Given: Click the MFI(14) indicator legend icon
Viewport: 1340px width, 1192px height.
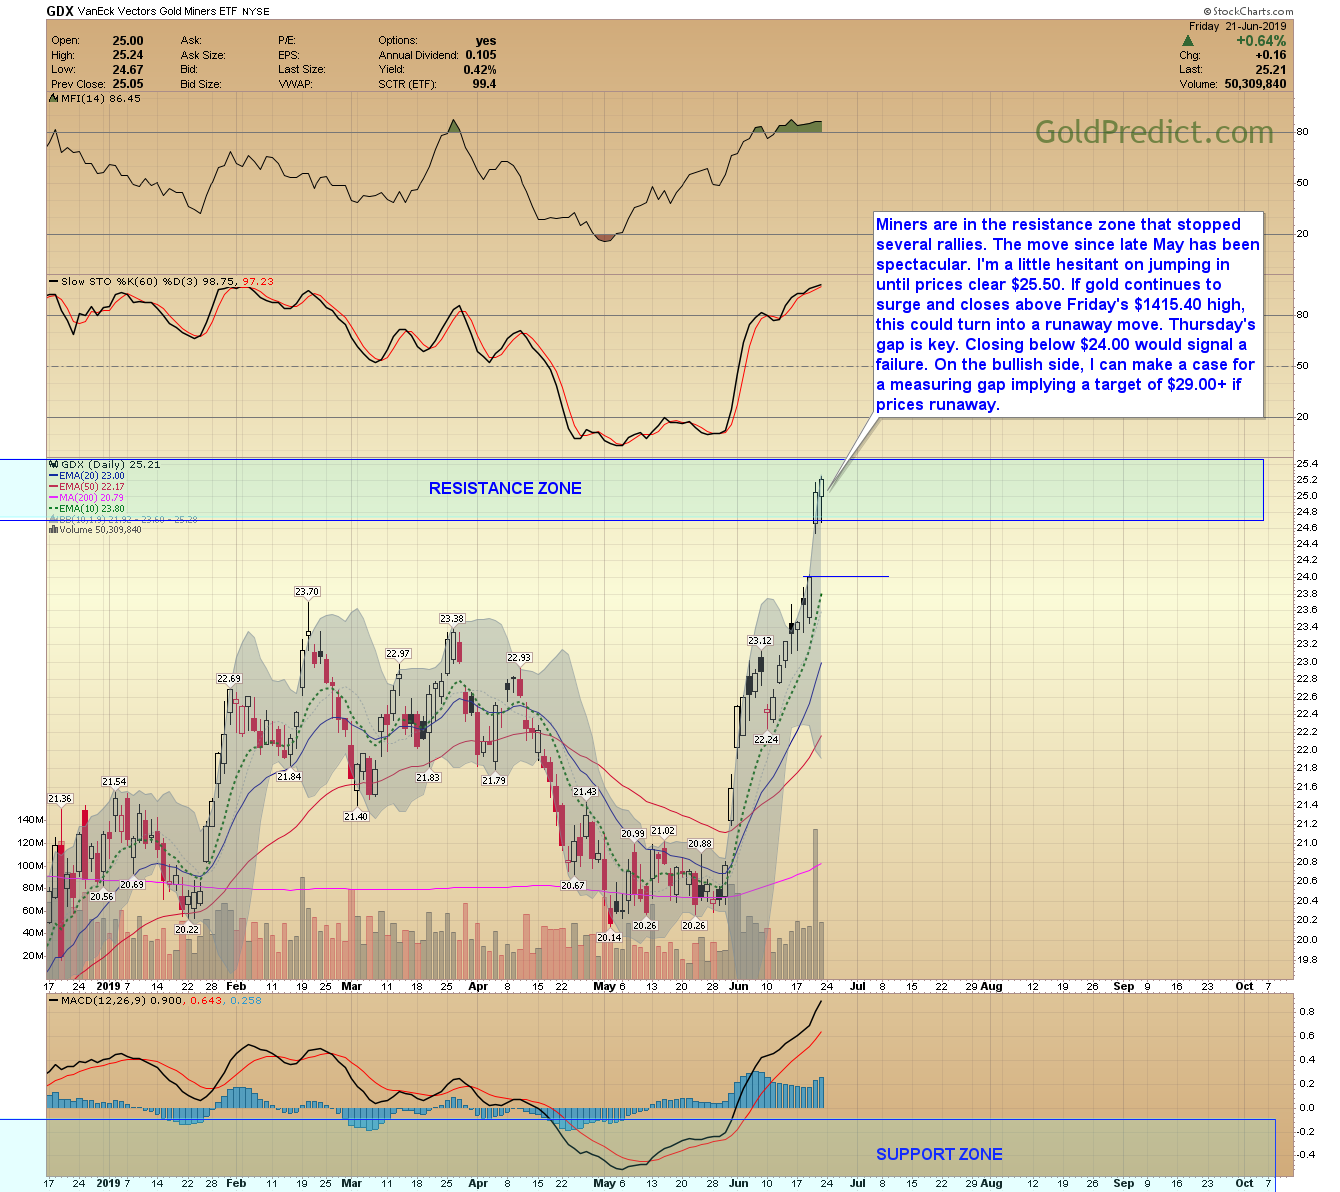Looking at the screenshot, I should (53, 98).
